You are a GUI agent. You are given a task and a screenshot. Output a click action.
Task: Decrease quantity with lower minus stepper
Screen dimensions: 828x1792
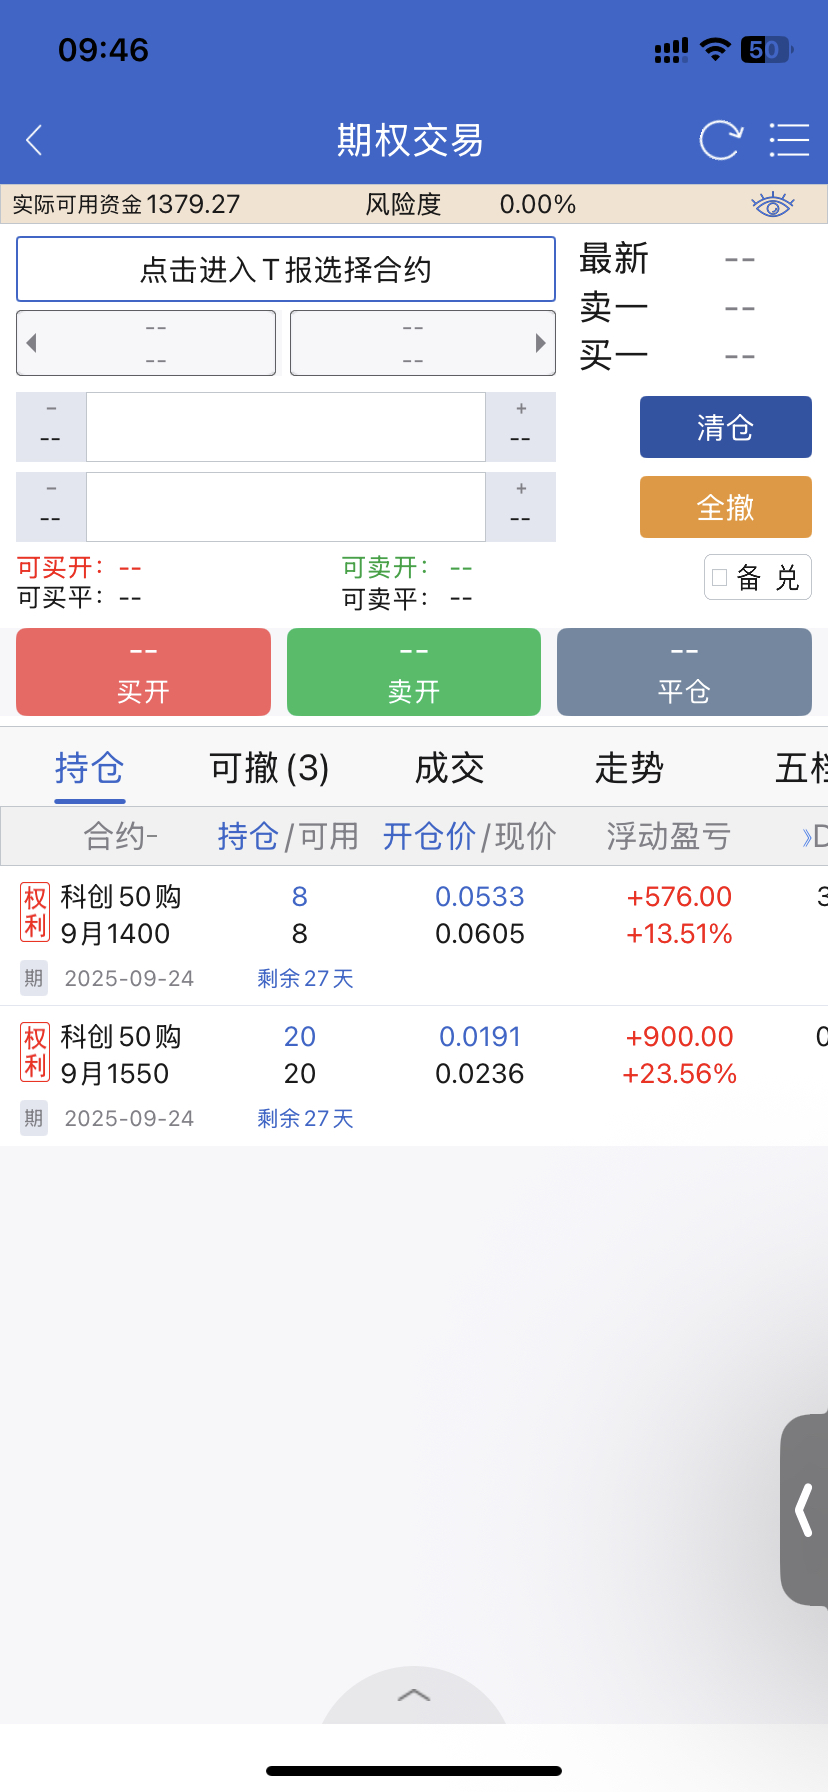coord(51,506)
